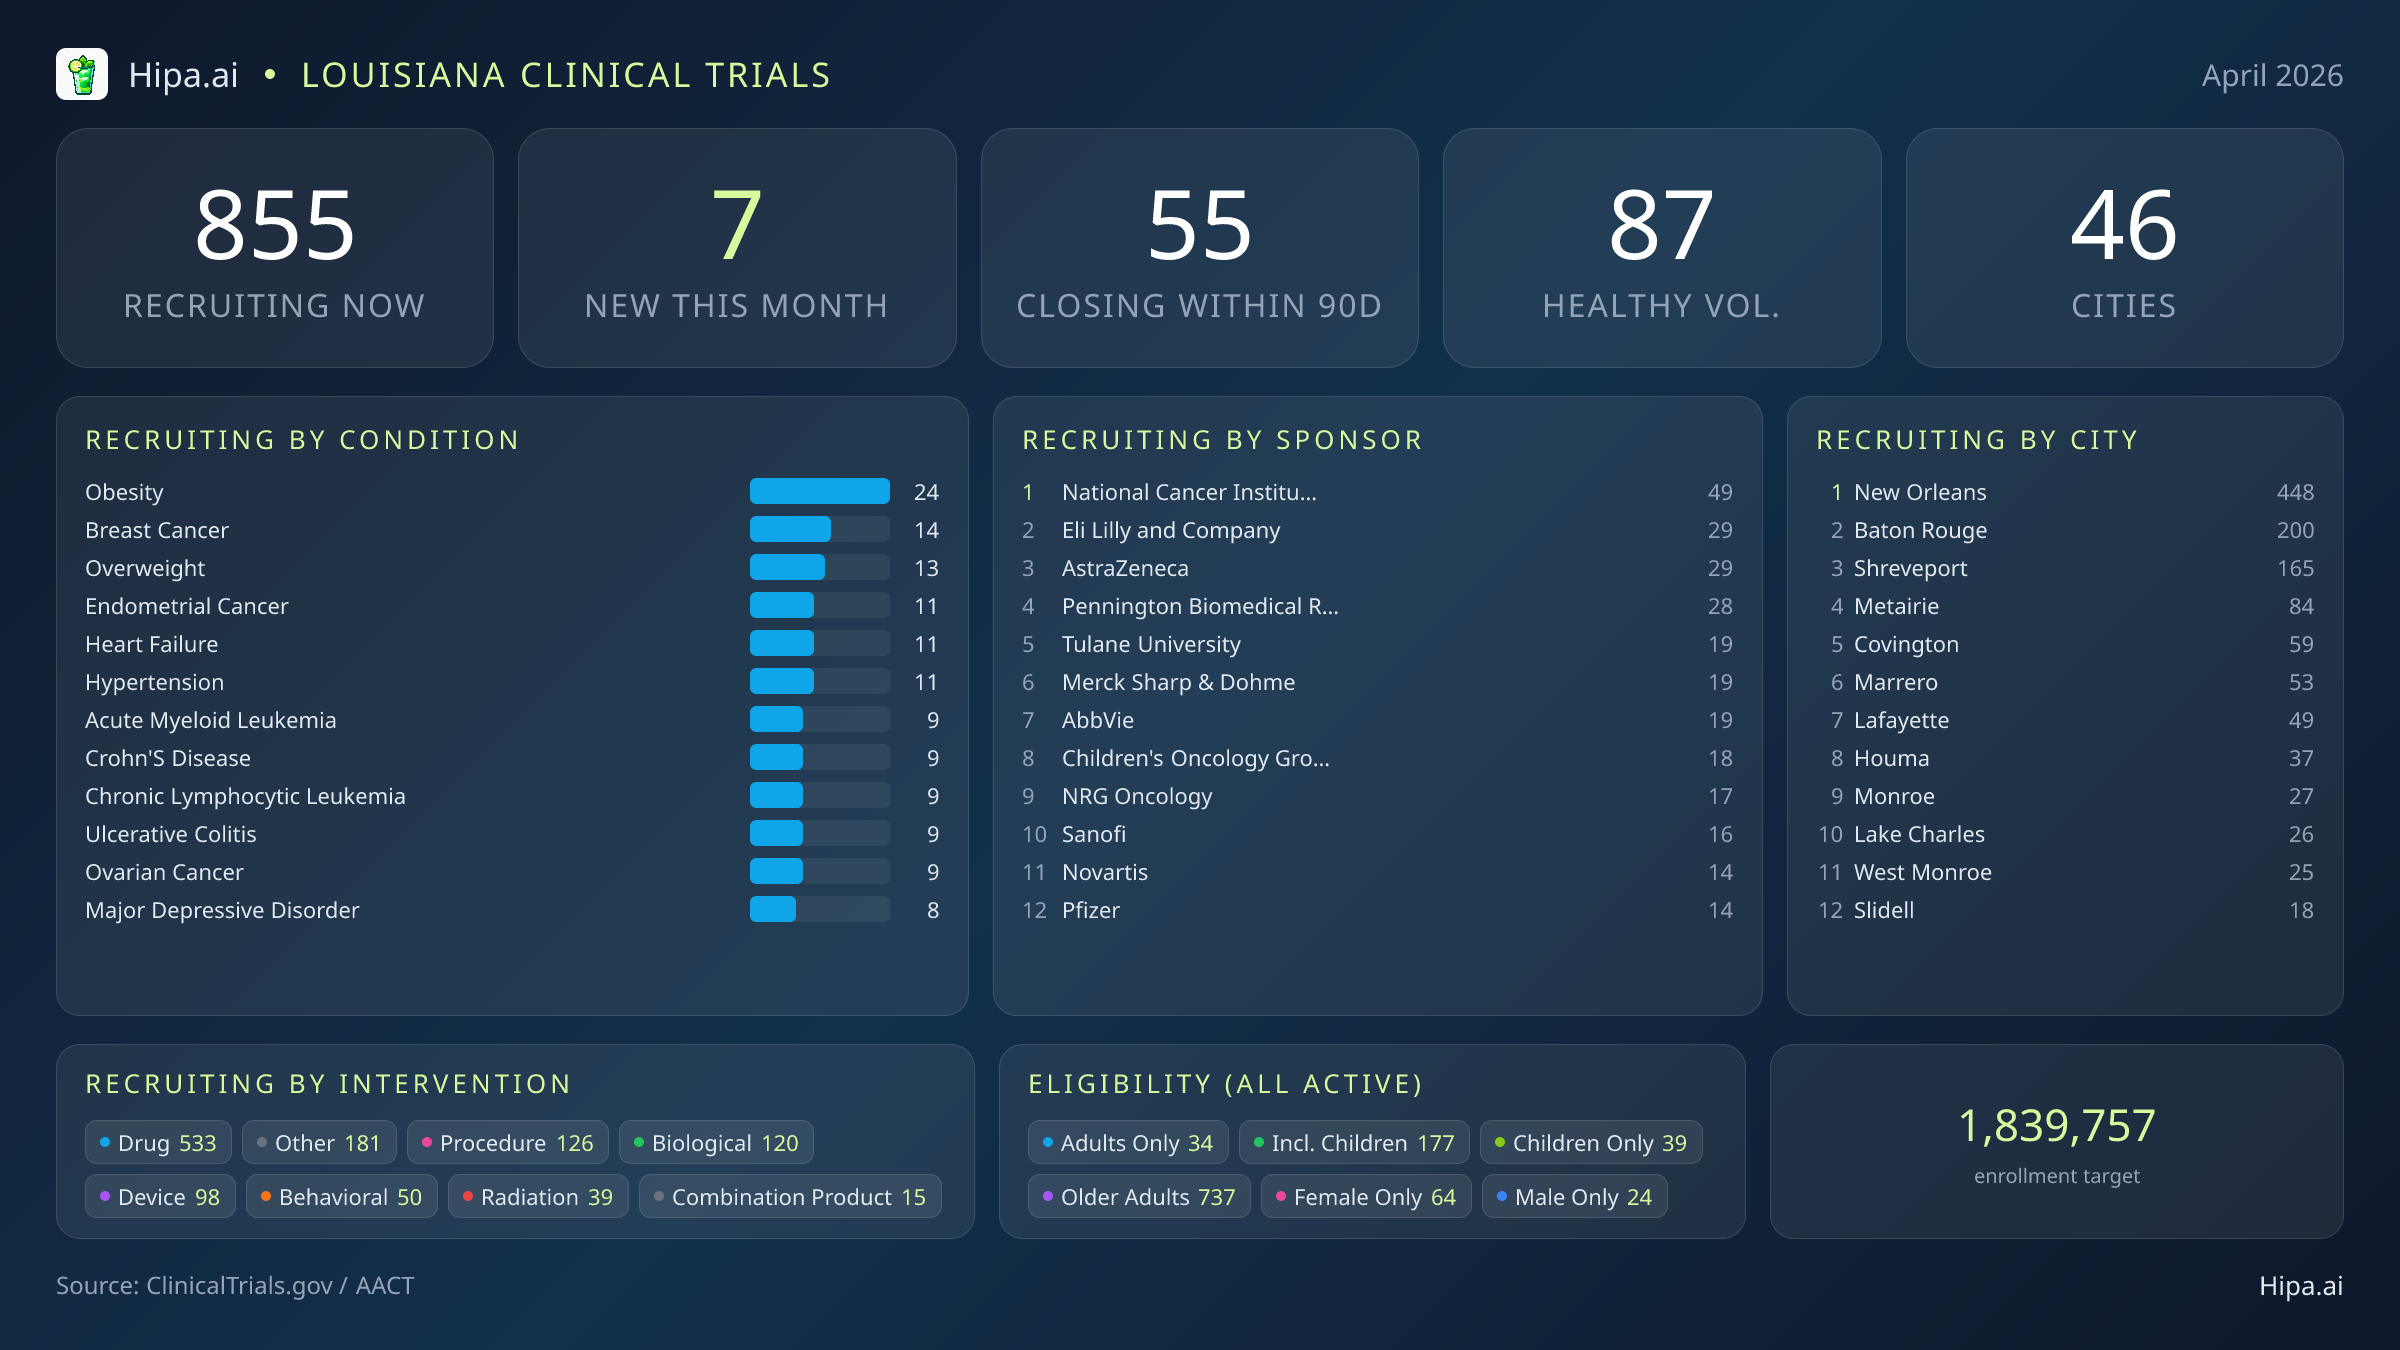The image size is (2400, 1350).
Task: Click the AbbVie sponsor row
Action: click(x=1377, y=720)
